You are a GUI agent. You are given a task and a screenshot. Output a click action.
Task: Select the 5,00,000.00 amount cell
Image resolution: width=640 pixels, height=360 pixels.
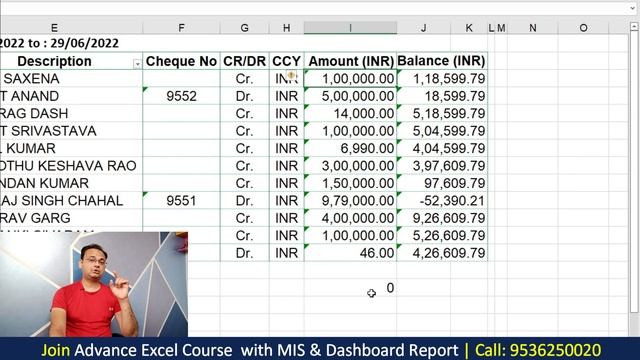pos(350,96)
